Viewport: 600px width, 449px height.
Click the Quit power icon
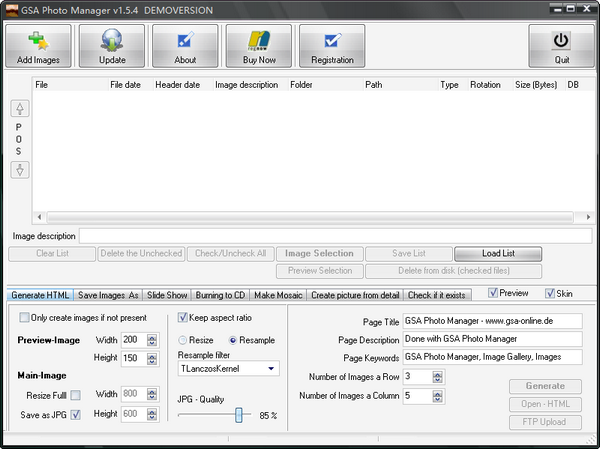(561, 42)
